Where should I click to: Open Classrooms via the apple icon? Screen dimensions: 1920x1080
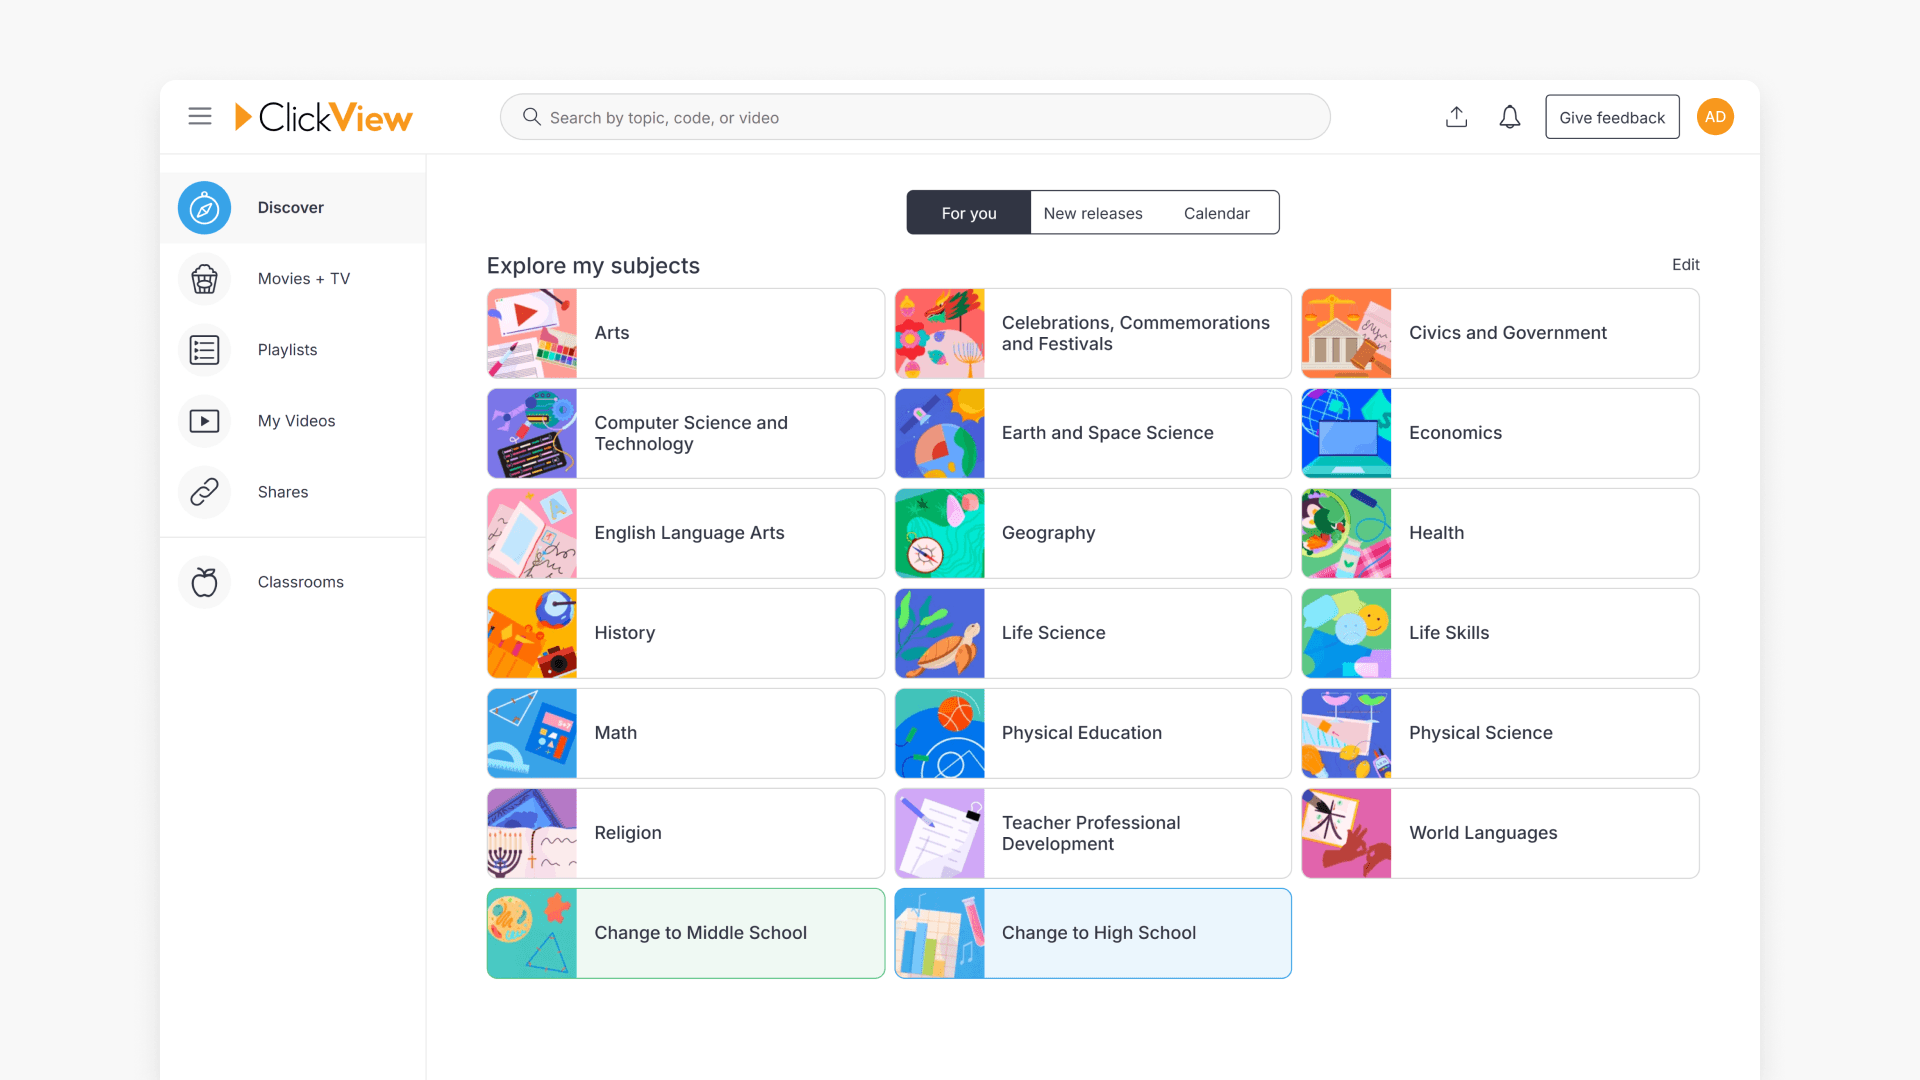[x=203, y=581]
